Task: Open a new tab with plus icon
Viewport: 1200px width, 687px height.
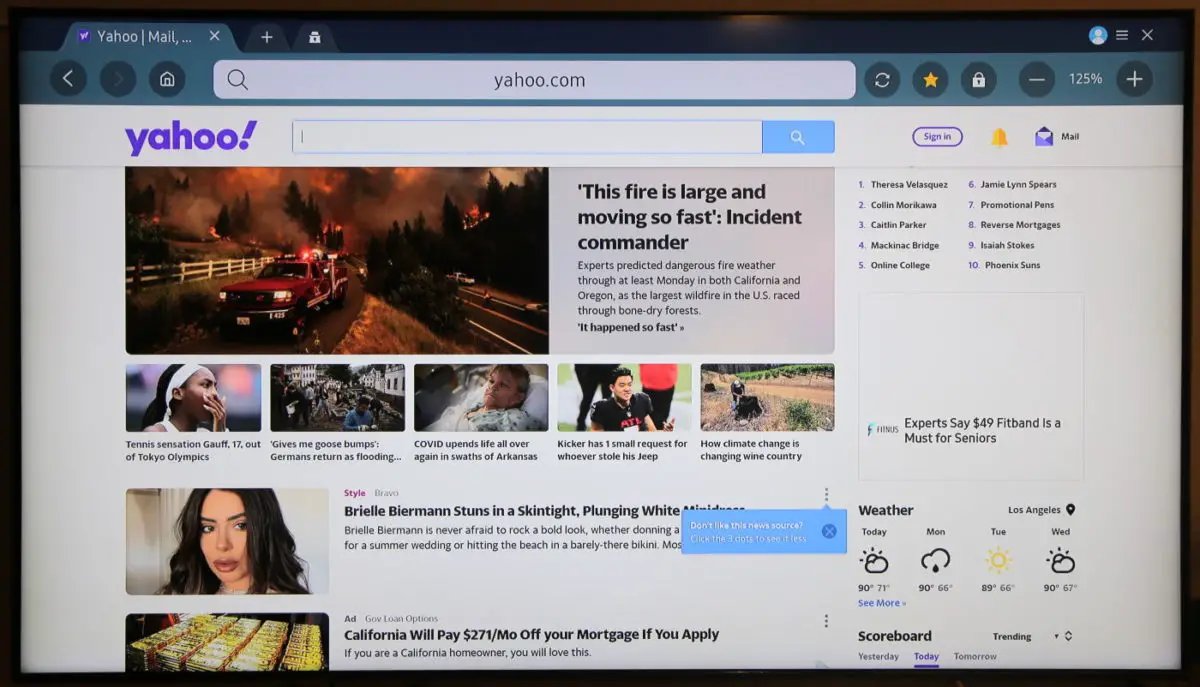Action: tap(266, 37)
